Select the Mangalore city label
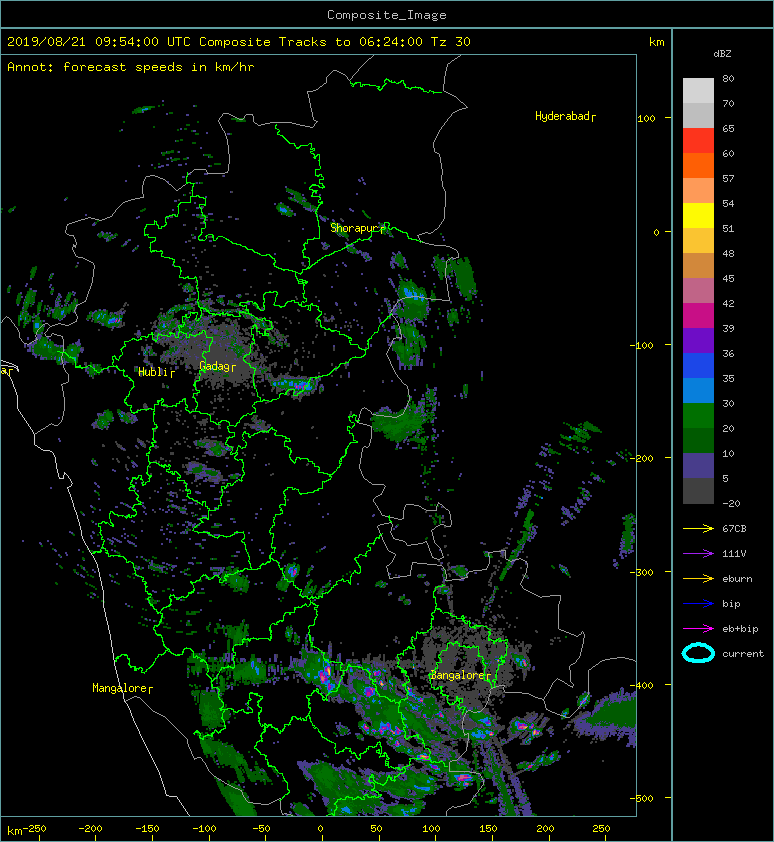 point(122,688)
